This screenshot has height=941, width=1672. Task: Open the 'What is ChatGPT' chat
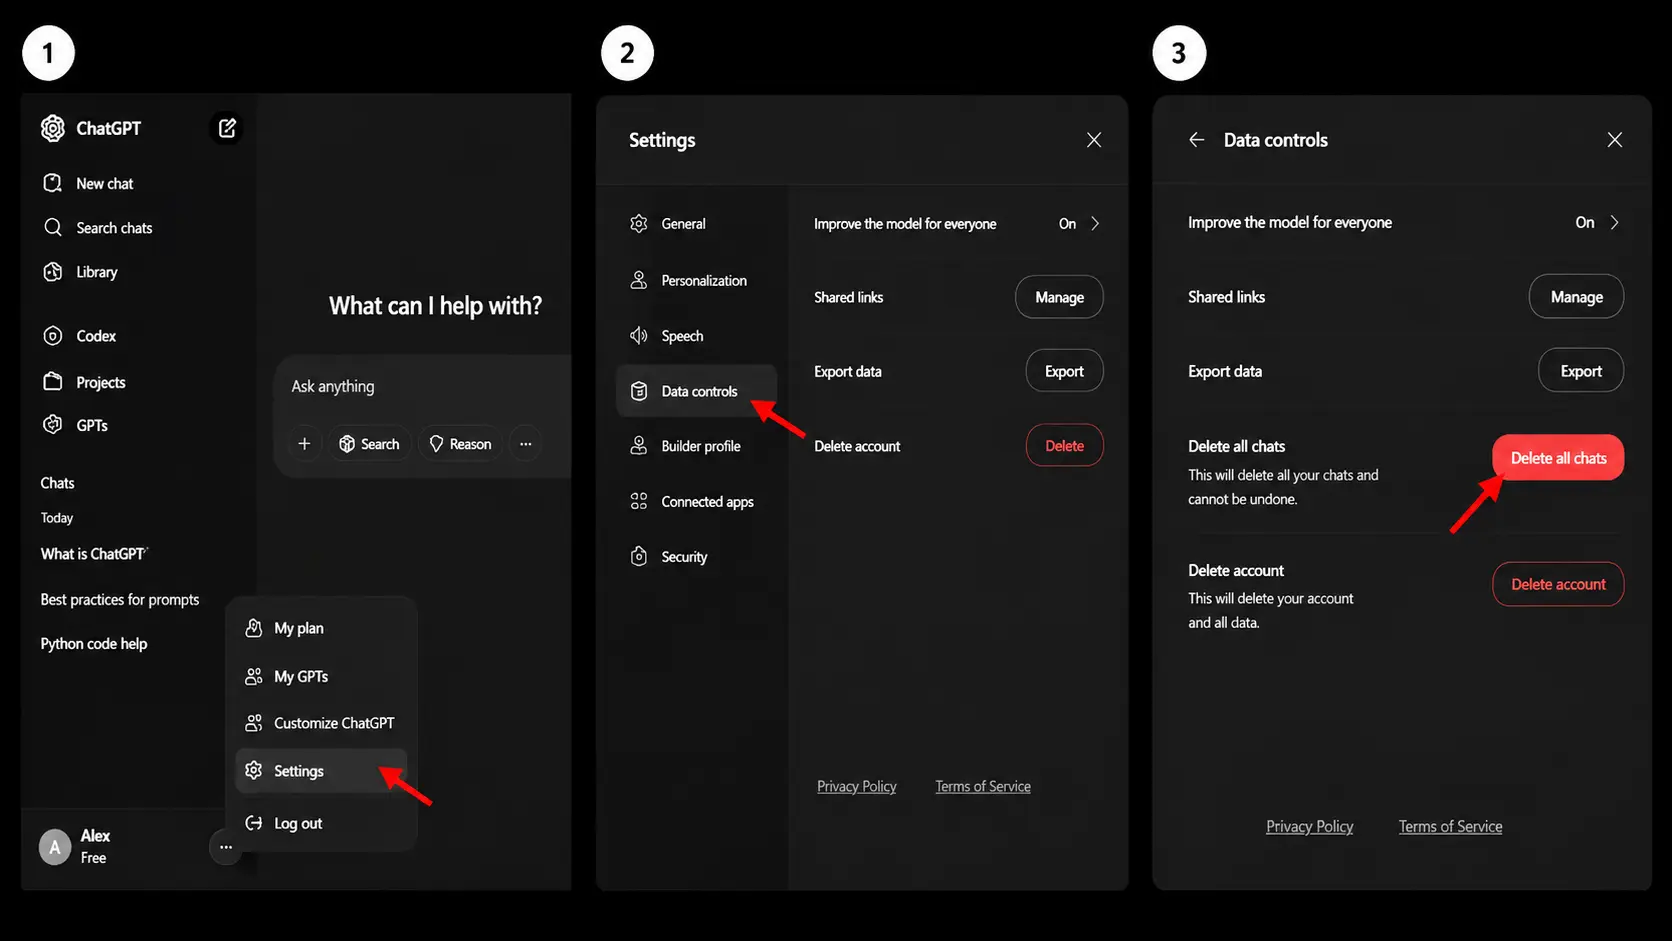(94, 554)
